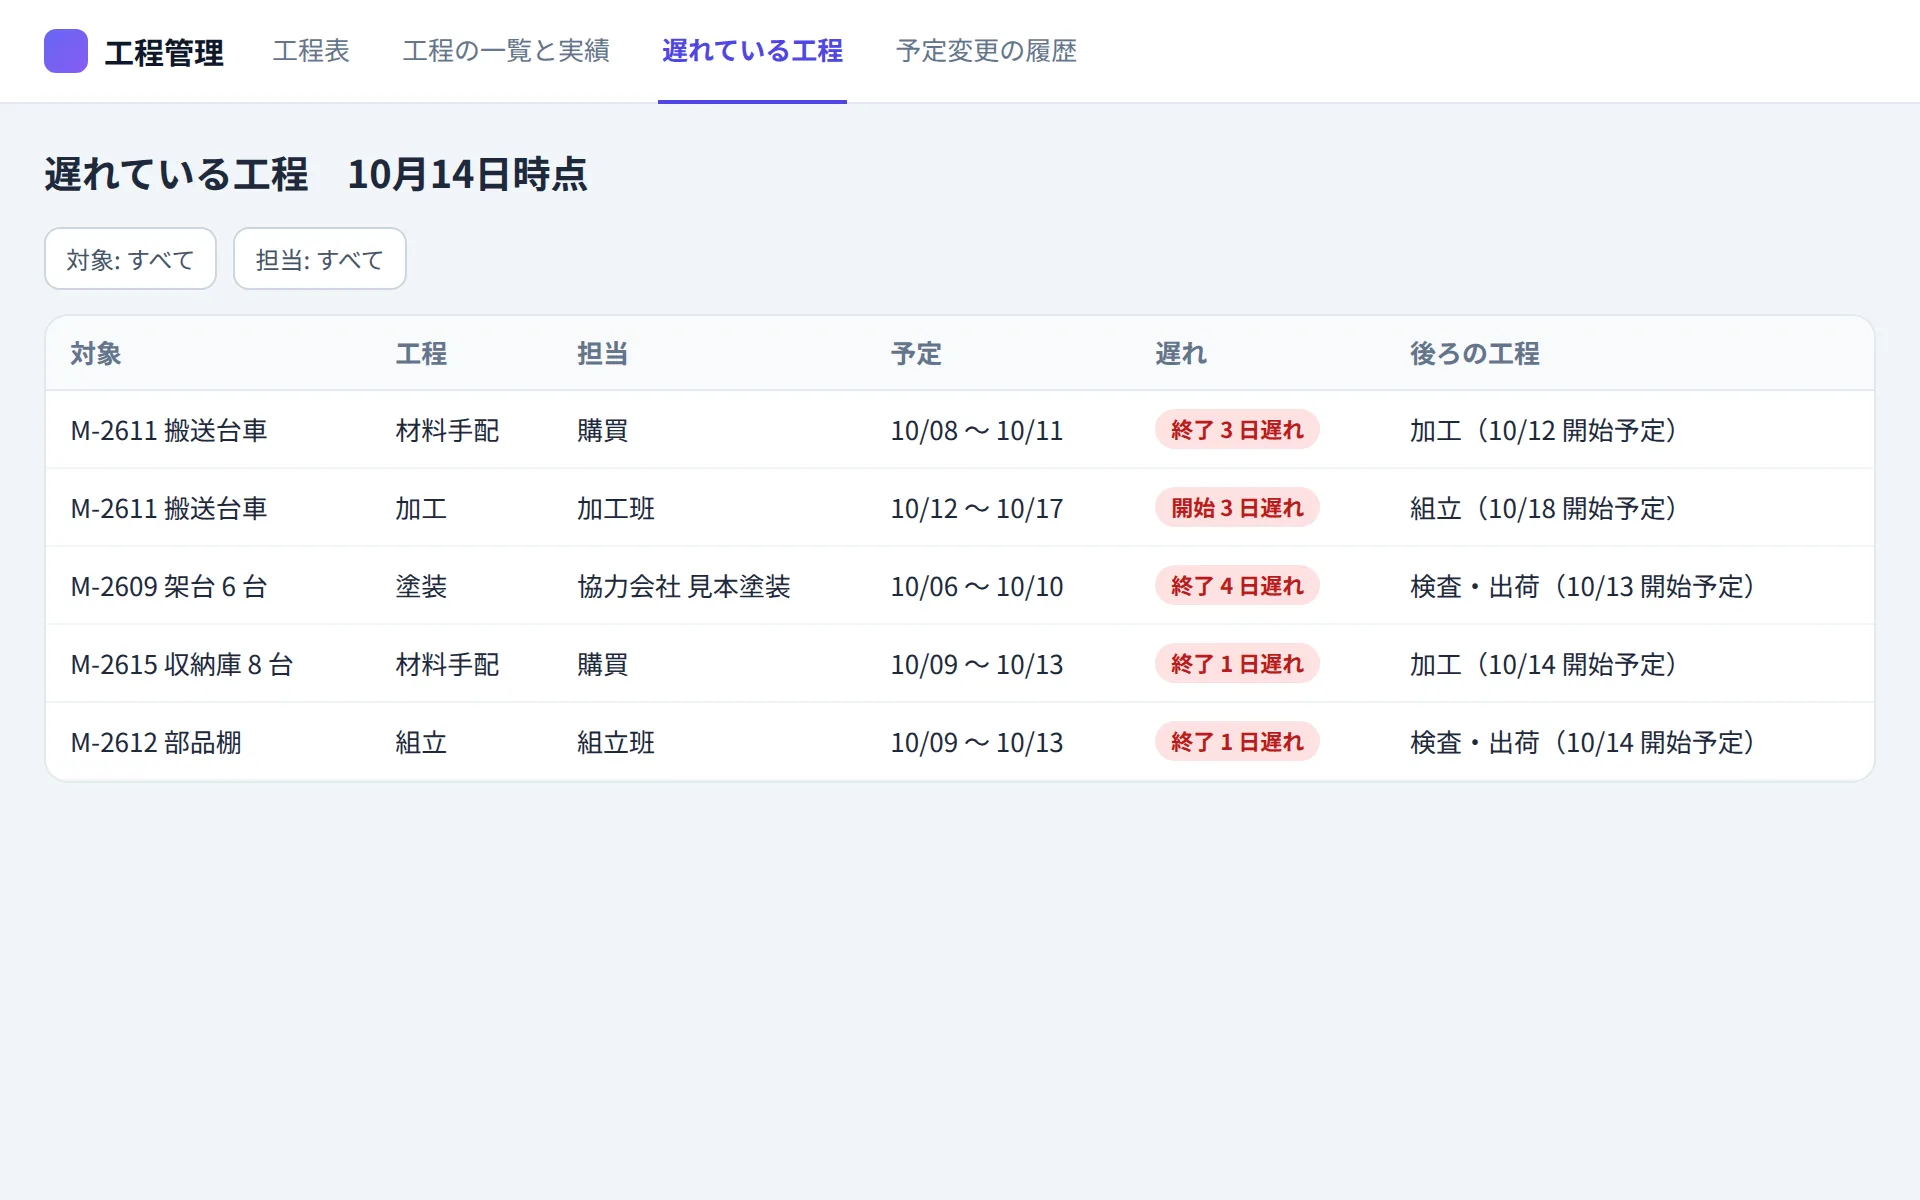Click the 遅れ column header

coord(1181,354)
